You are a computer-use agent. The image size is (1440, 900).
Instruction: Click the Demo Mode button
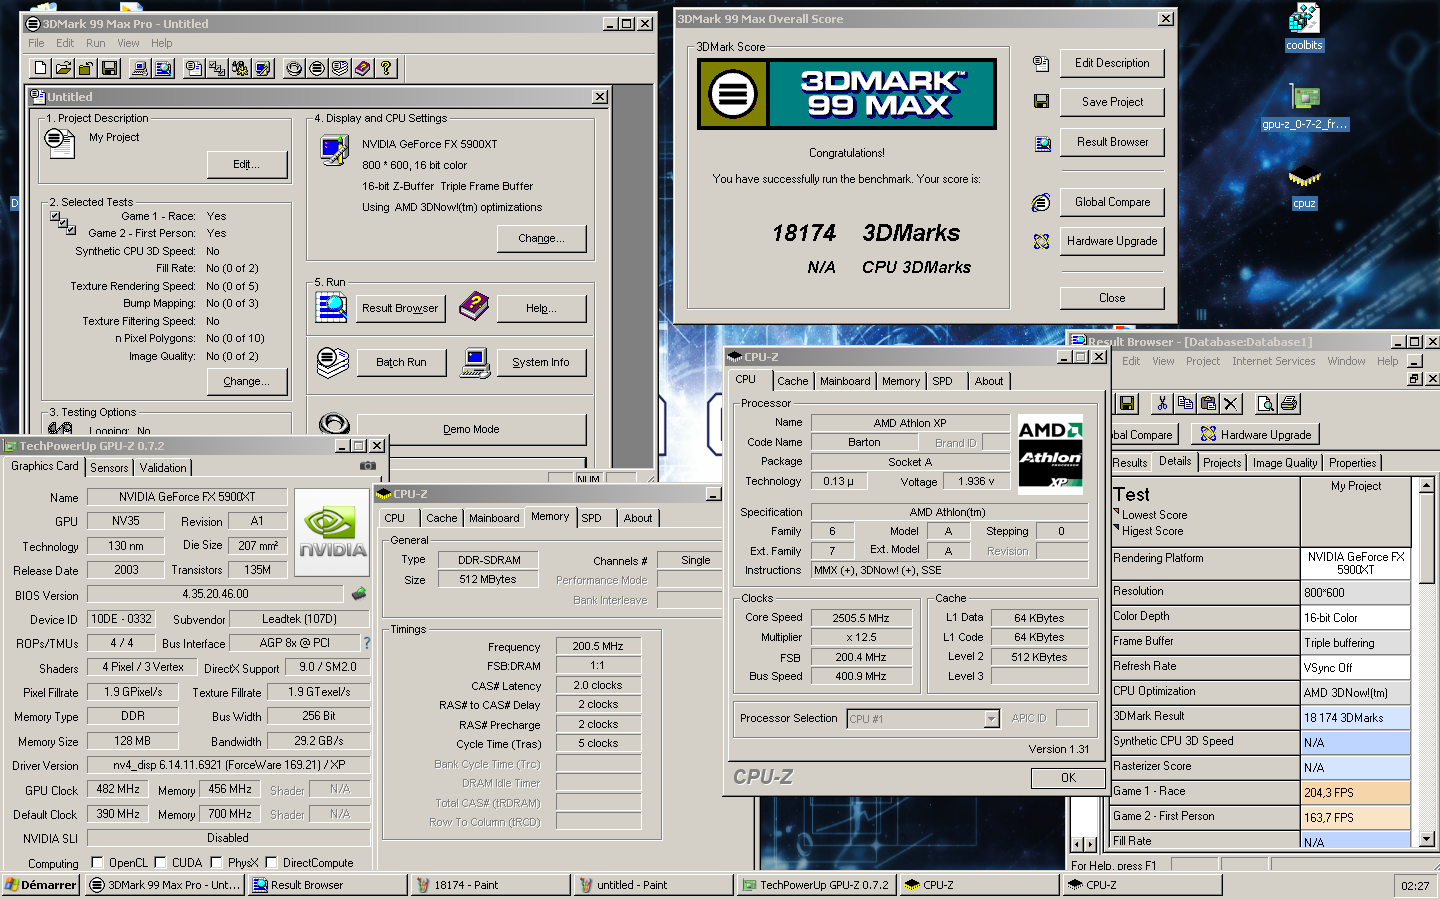tap(471, 429)
